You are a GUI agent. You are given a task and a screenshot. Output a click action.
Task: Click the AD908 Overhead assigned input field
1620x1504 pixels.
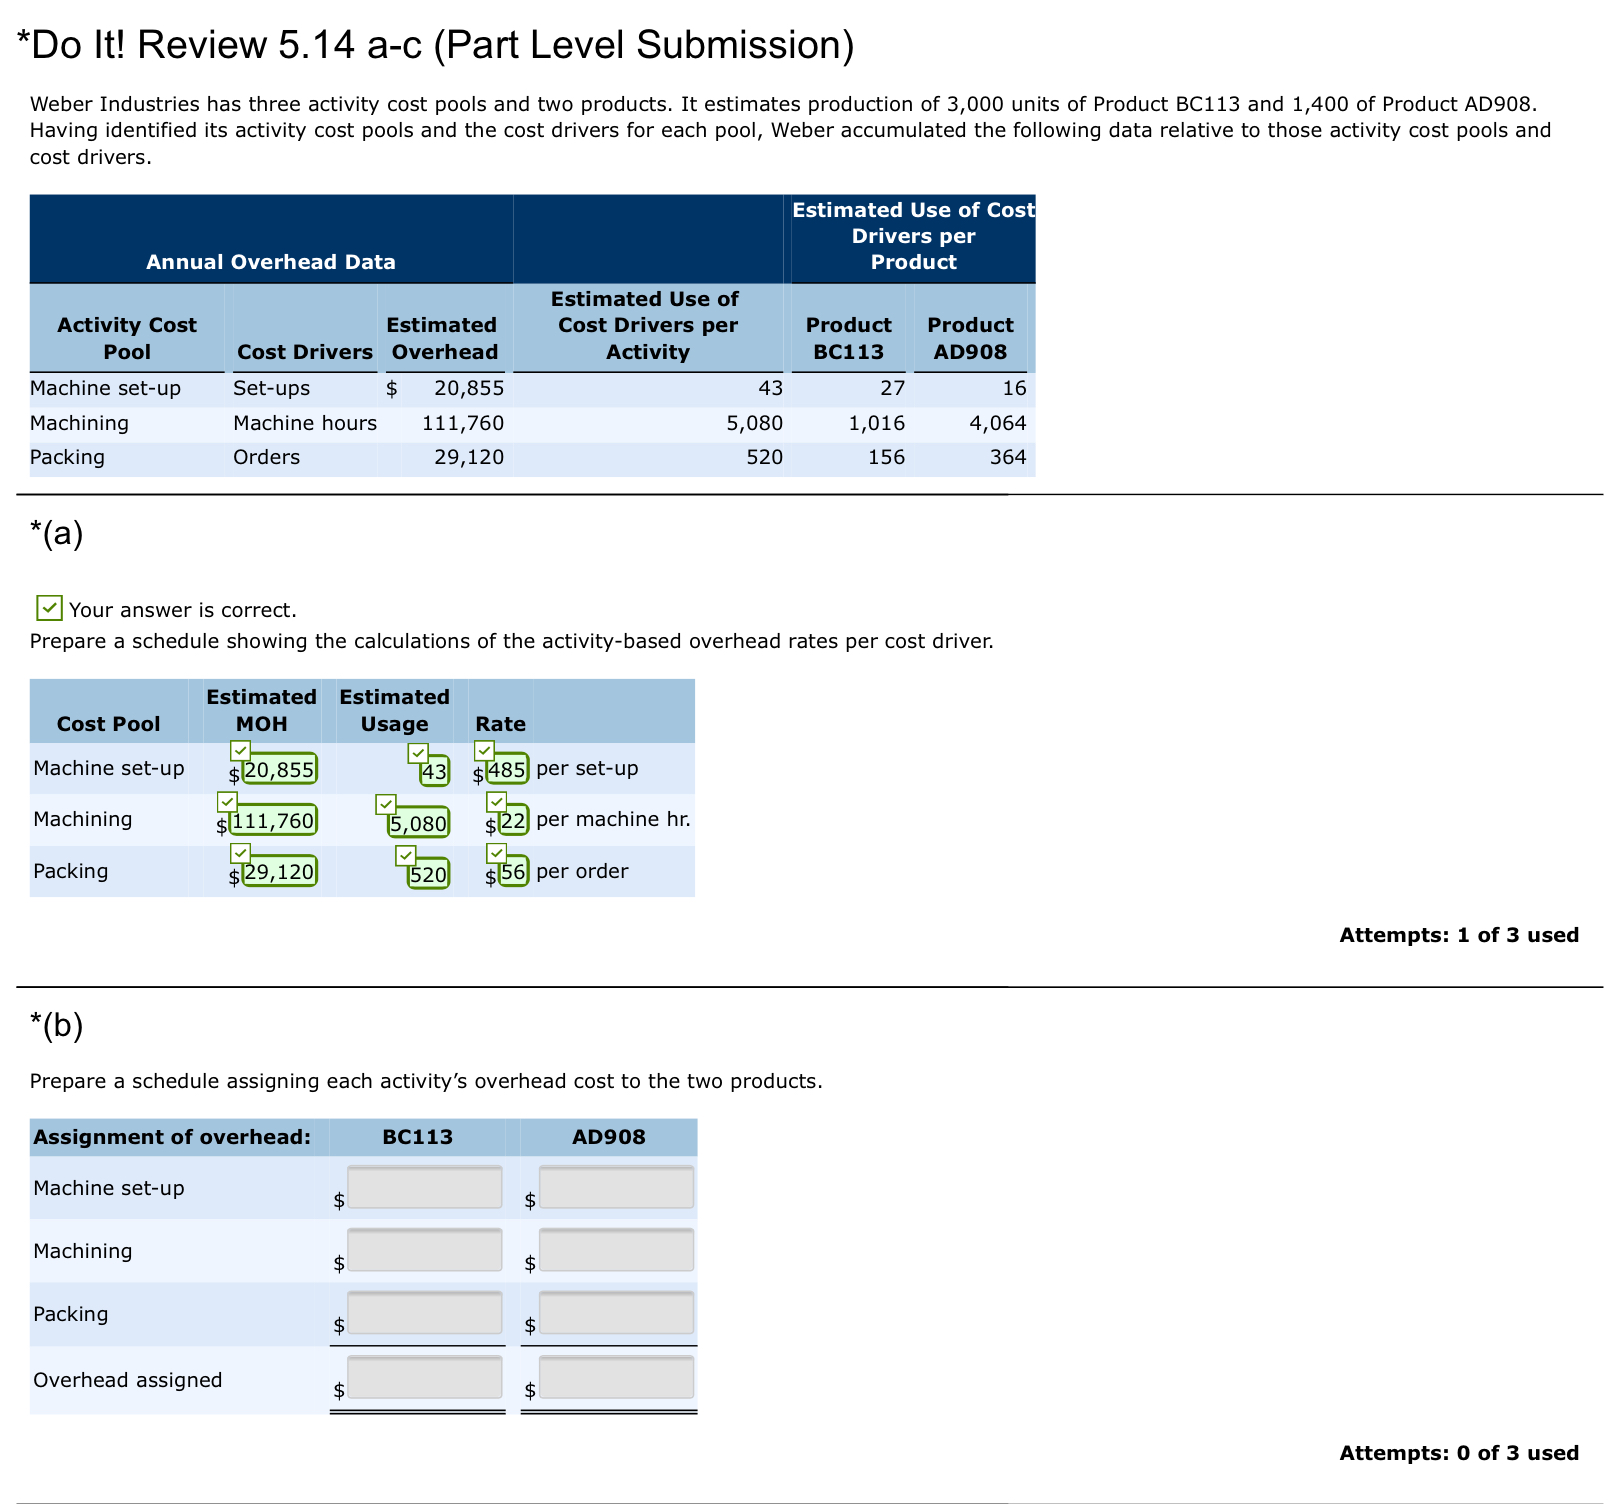[616, 1378]
